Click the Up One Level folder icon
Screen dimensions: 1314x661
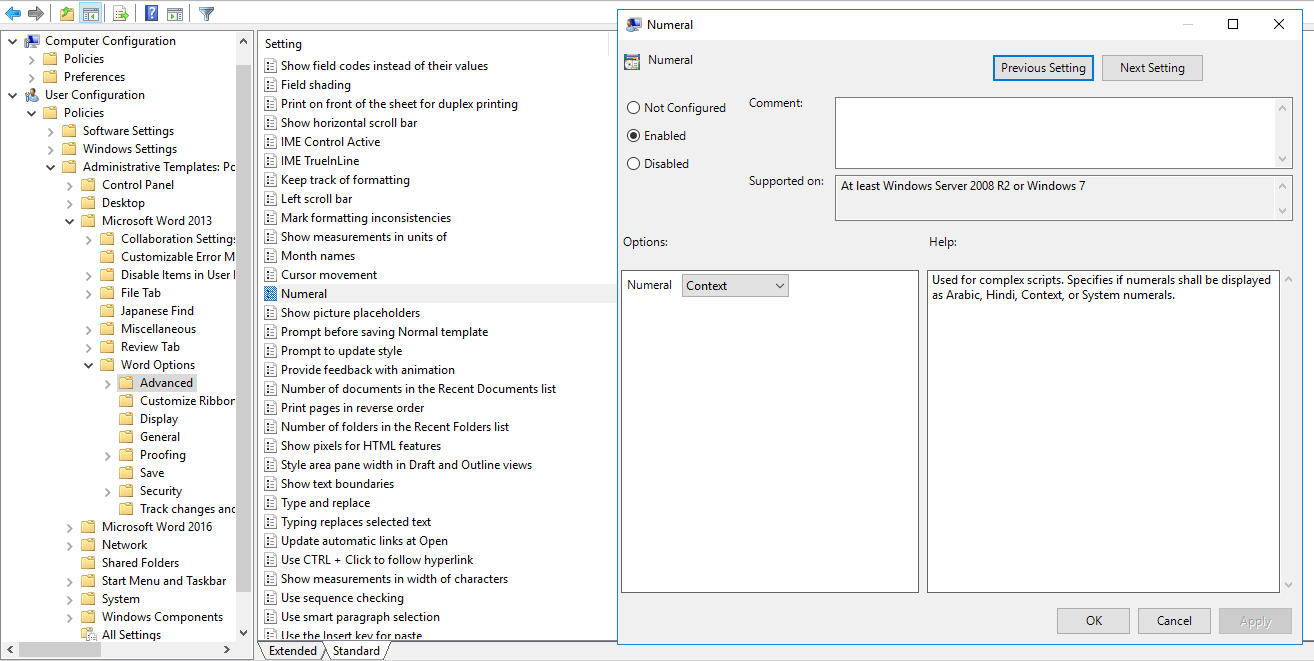[x=66, y=13]
